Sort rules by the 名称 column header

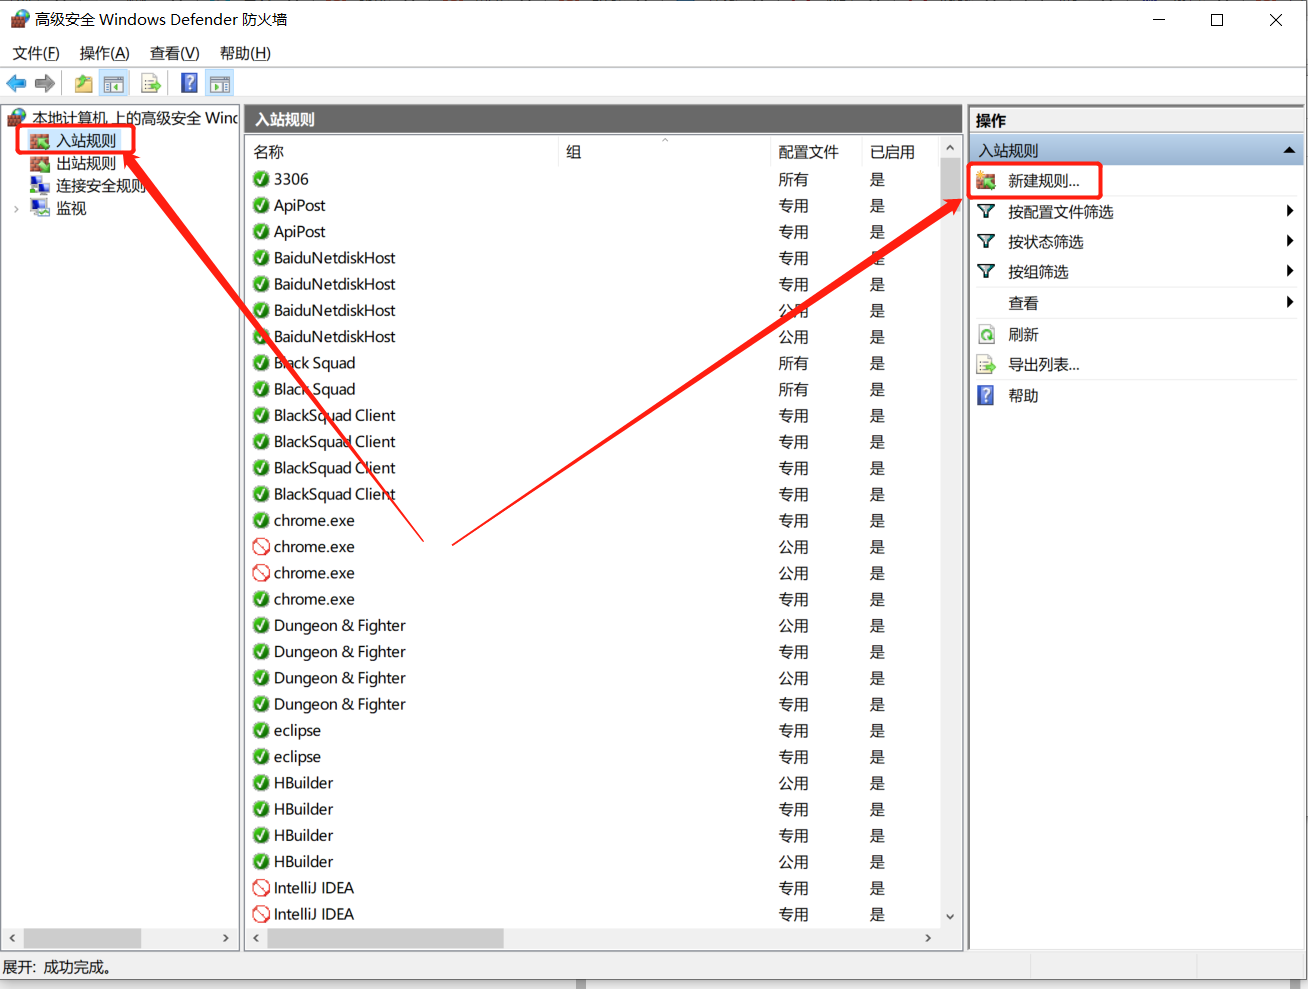coord(402,152)
